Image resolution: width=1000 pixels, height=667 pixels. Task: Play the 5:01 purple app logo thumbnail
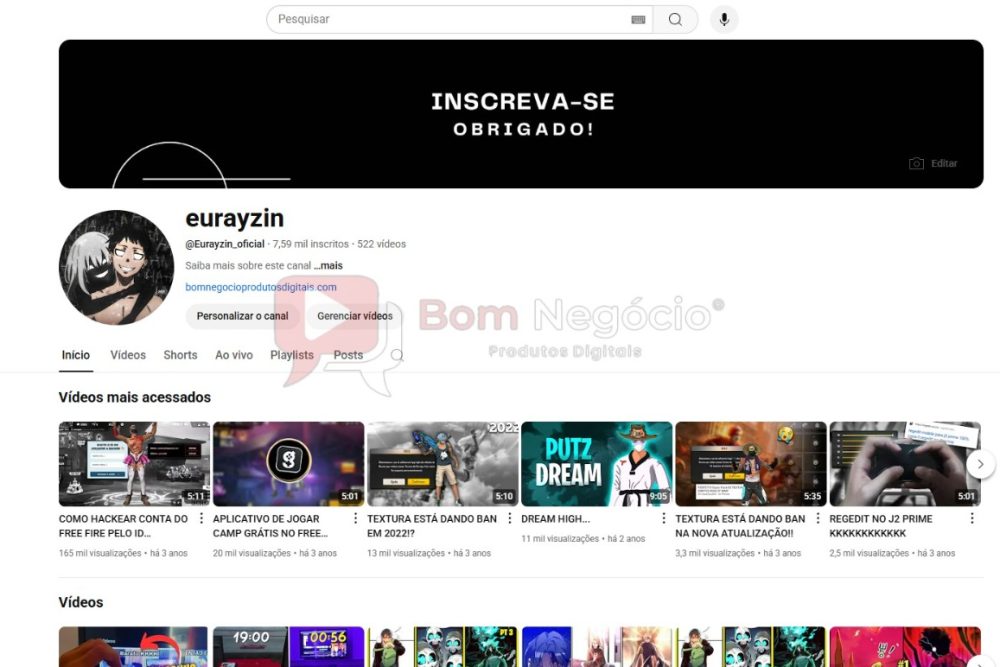288,464
